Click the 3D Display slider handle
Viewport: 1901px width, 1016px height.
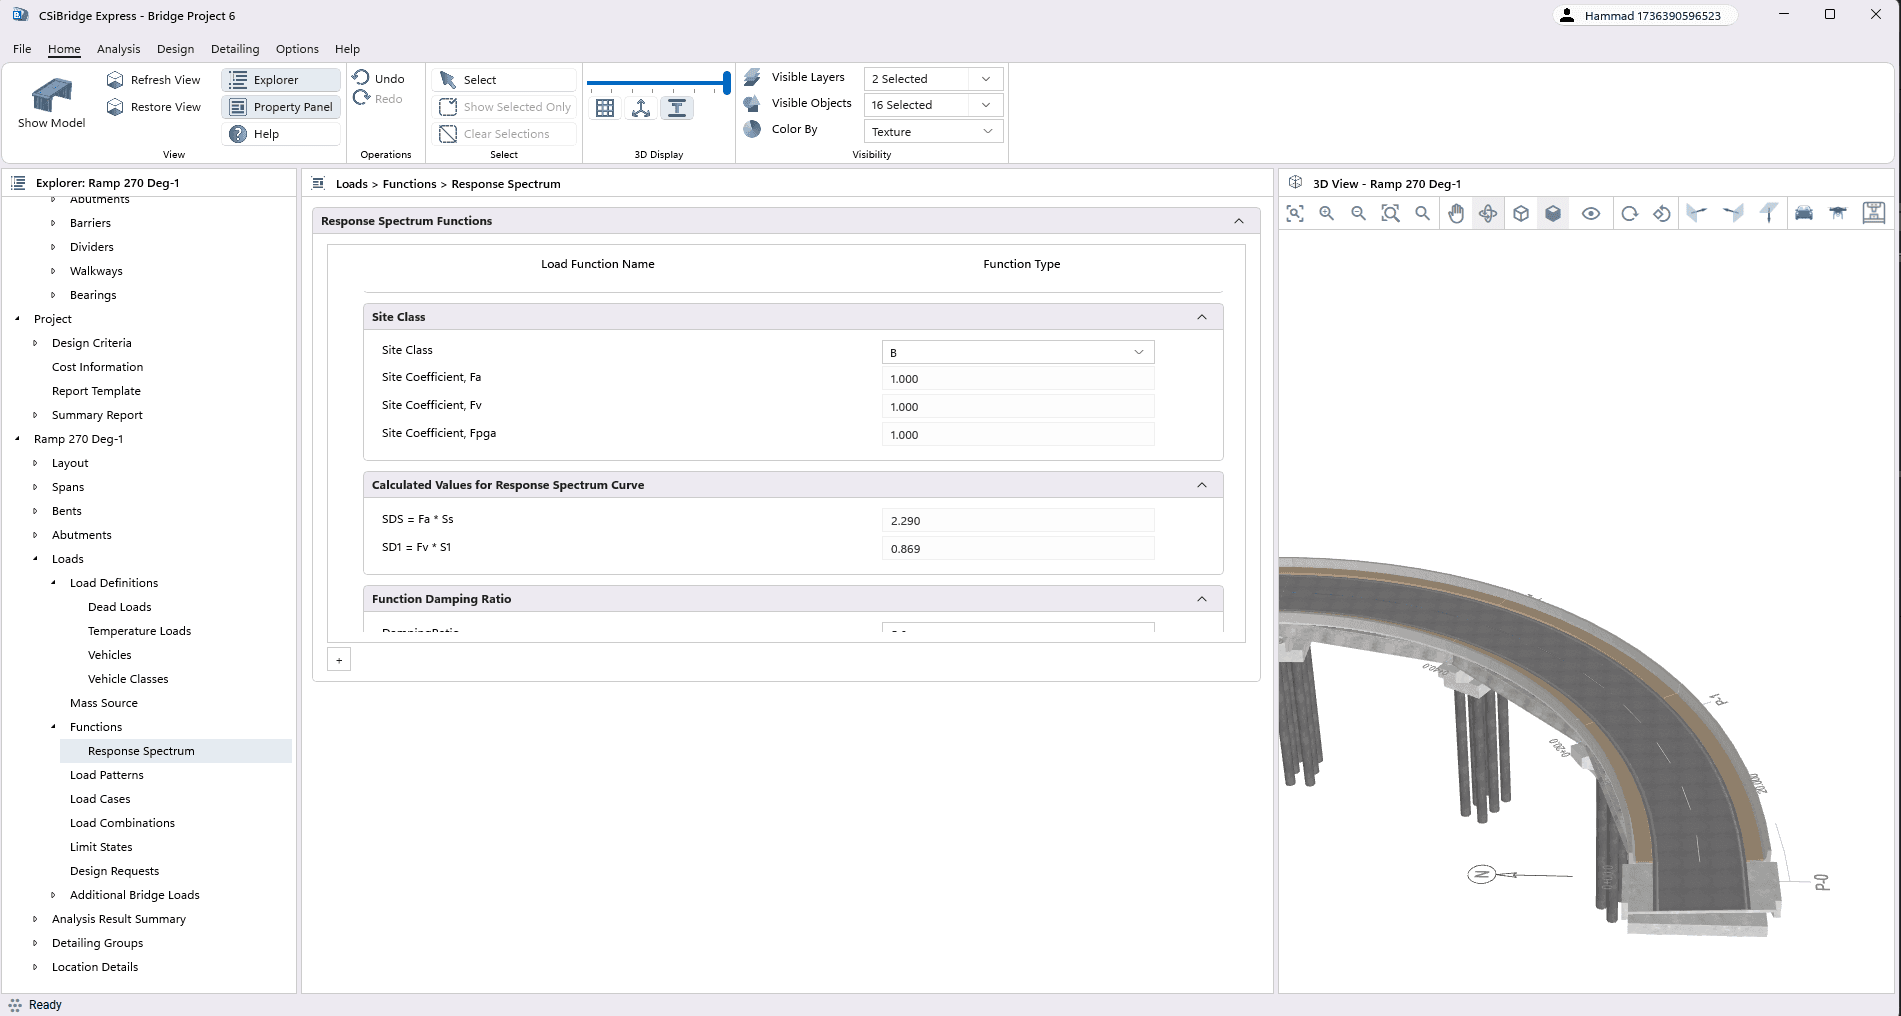click(x=726, y=83)
